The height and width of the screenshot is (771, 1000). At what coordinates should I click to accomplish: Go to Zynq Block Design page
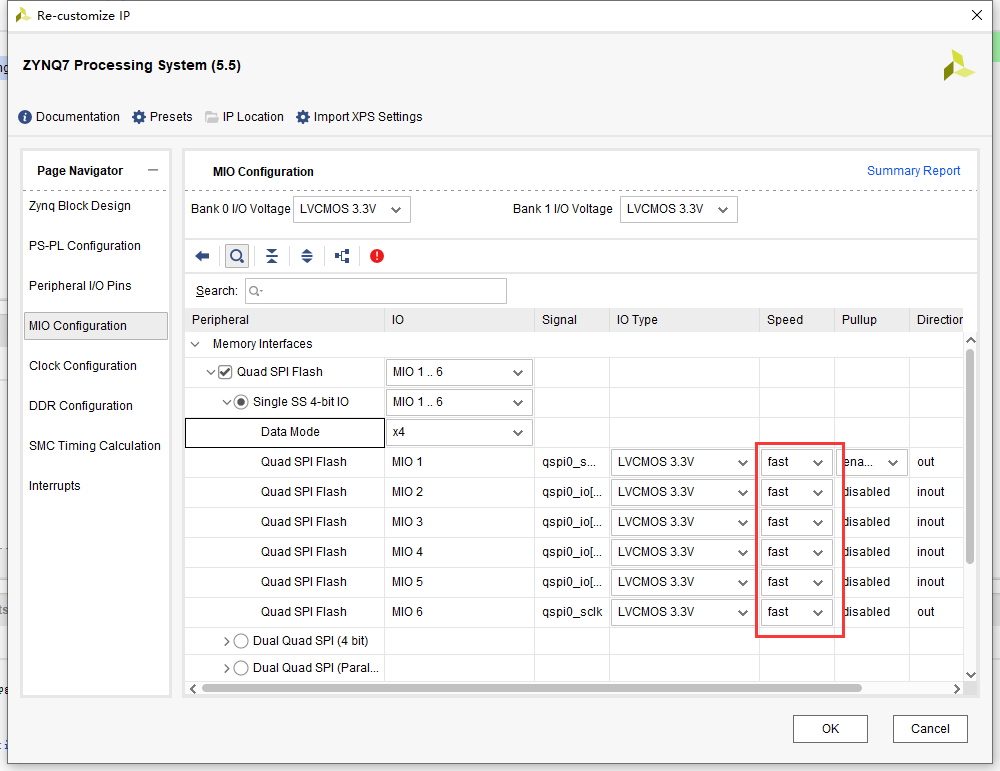(x=80, y=206)
